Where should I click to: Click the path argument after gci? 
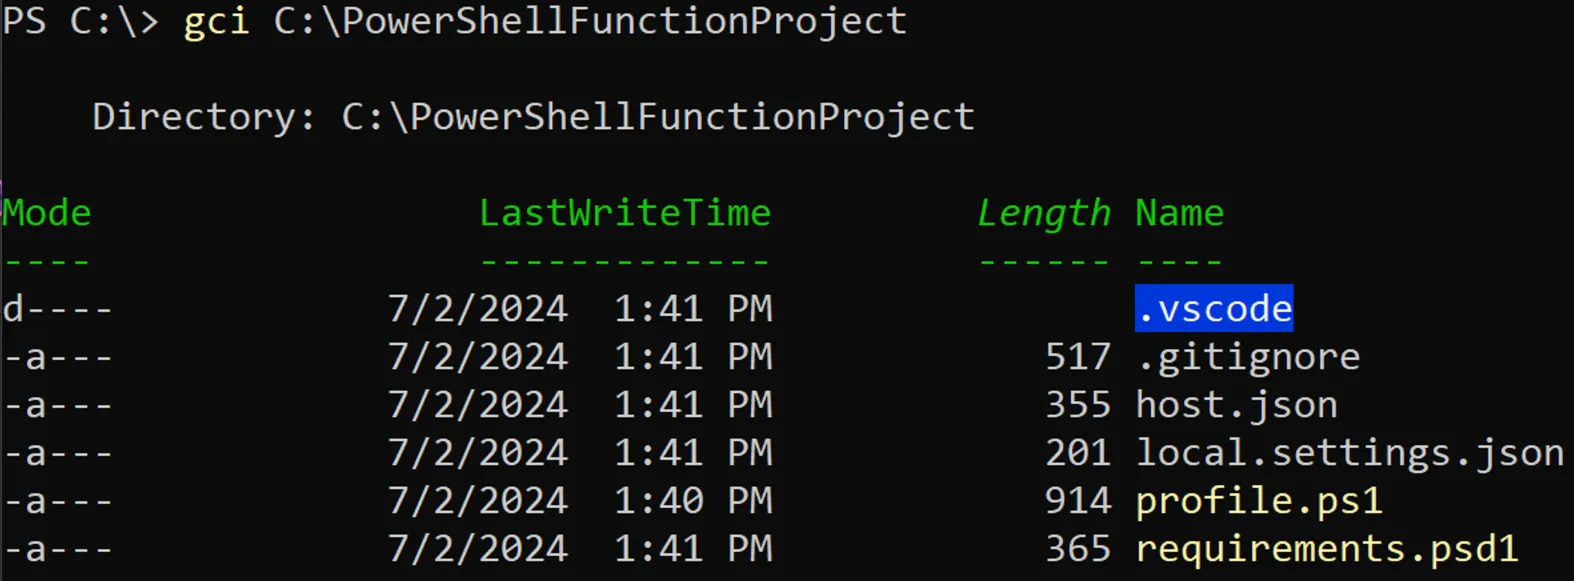pos(590,21)
